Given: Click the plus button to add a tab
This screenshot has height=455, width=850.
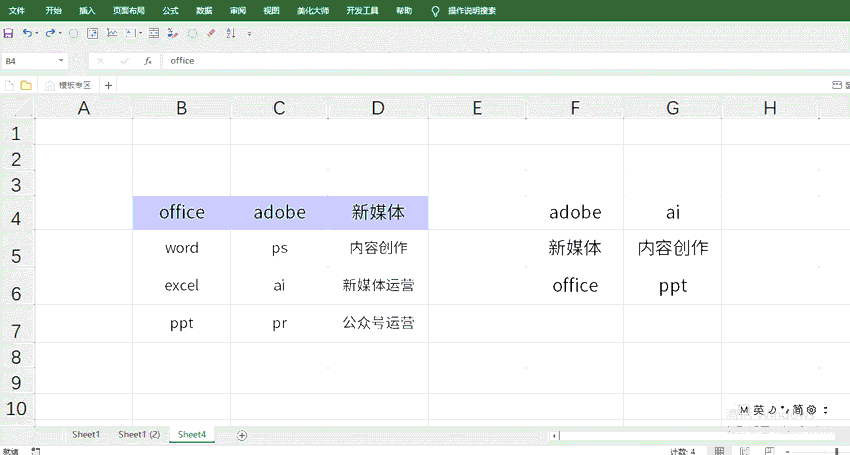Looking at the screenshot, I should point(108,85).
